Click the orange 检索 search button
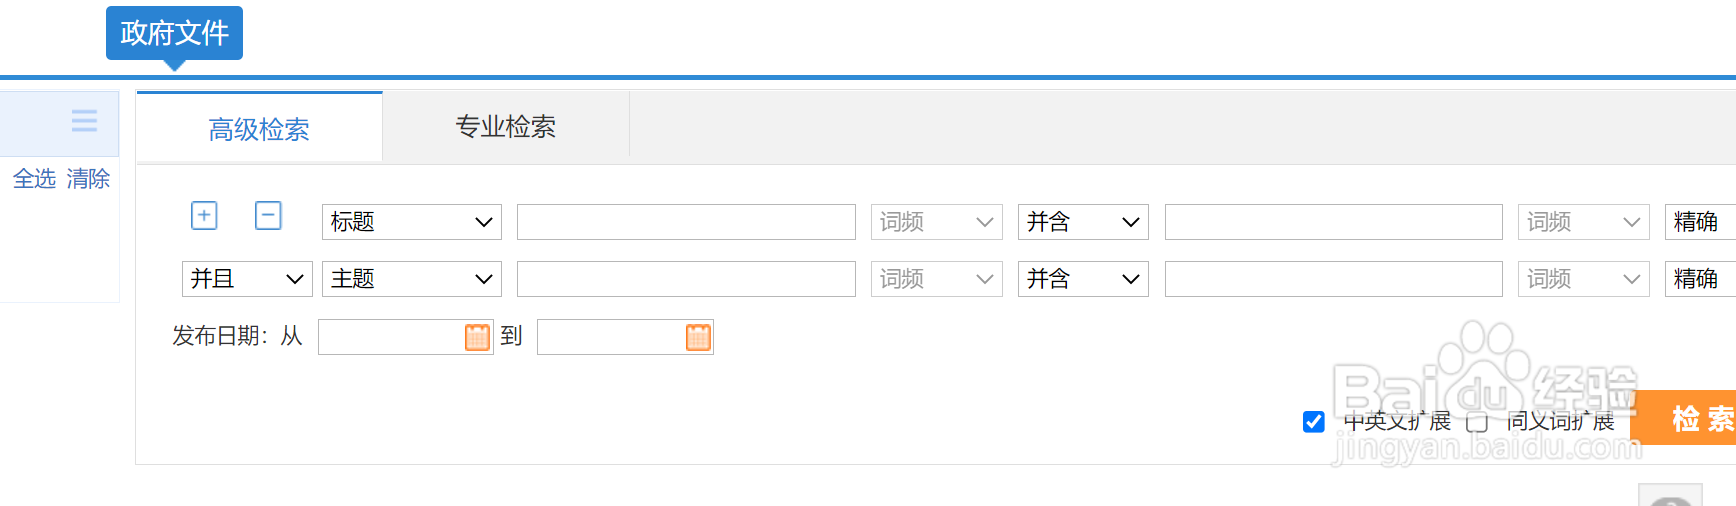The image size is (1736, 506). (1690, 418)
